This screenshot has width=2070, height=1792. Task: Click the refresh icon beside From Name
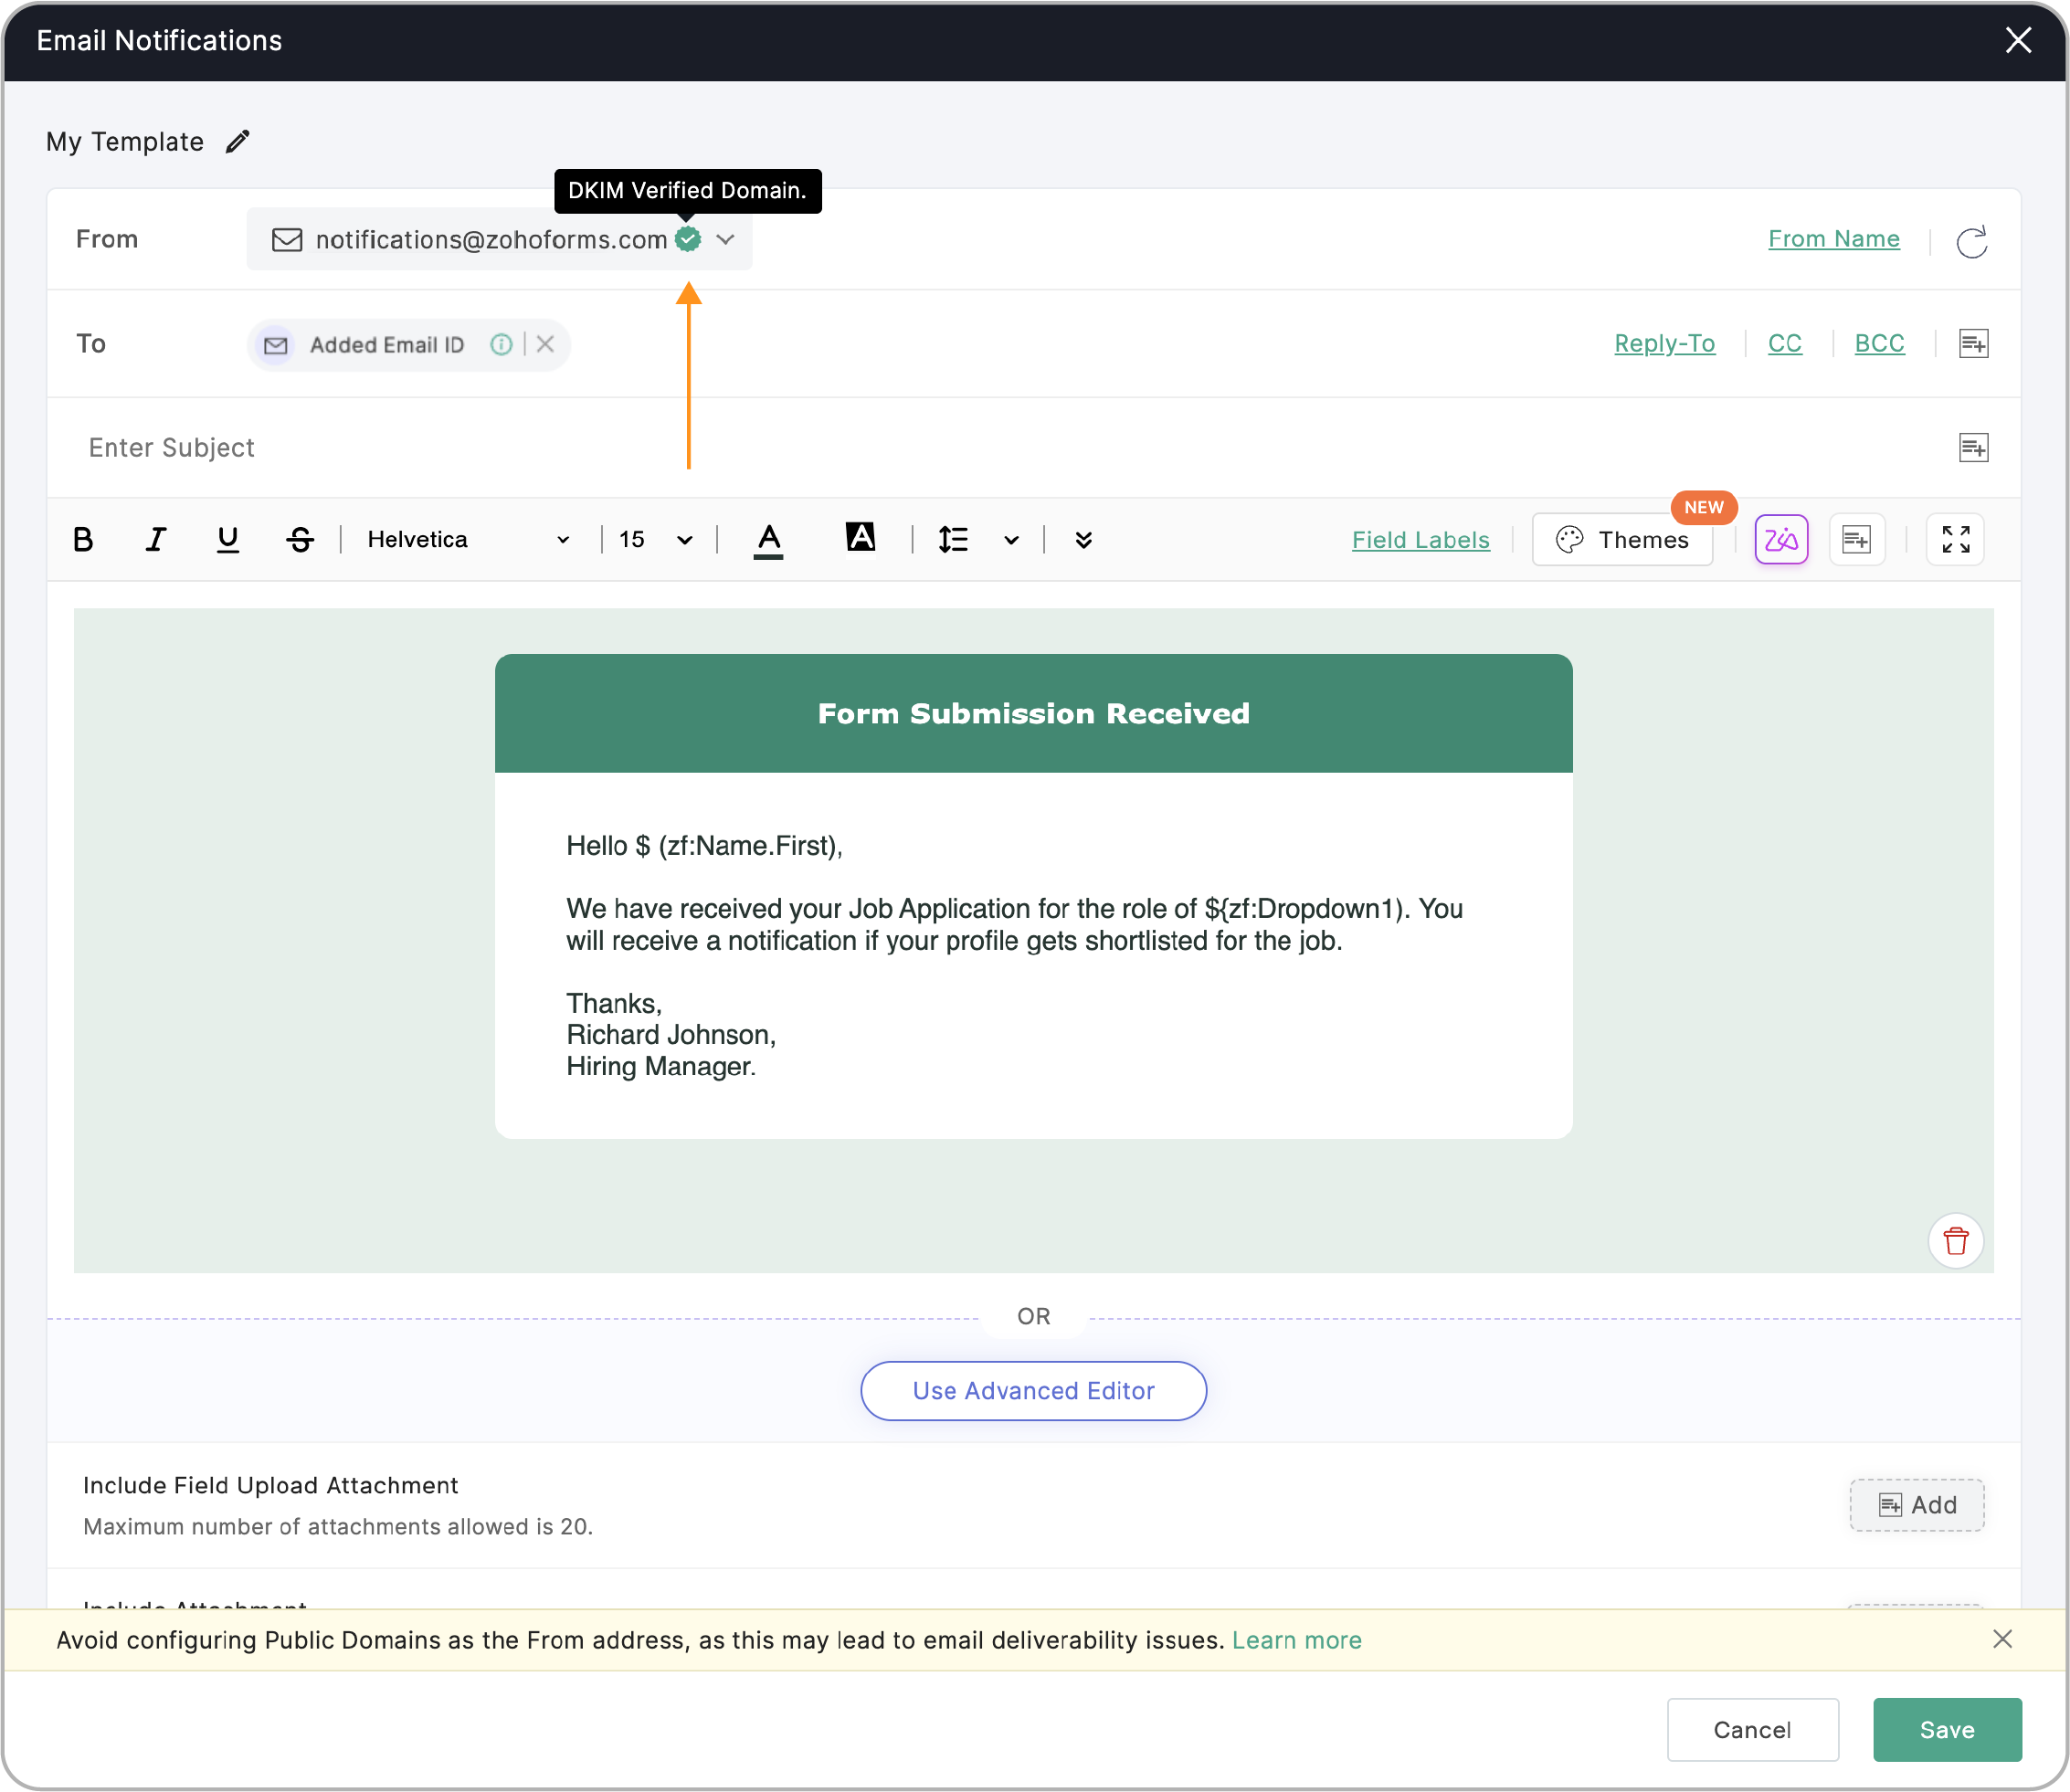(1971, 242)
